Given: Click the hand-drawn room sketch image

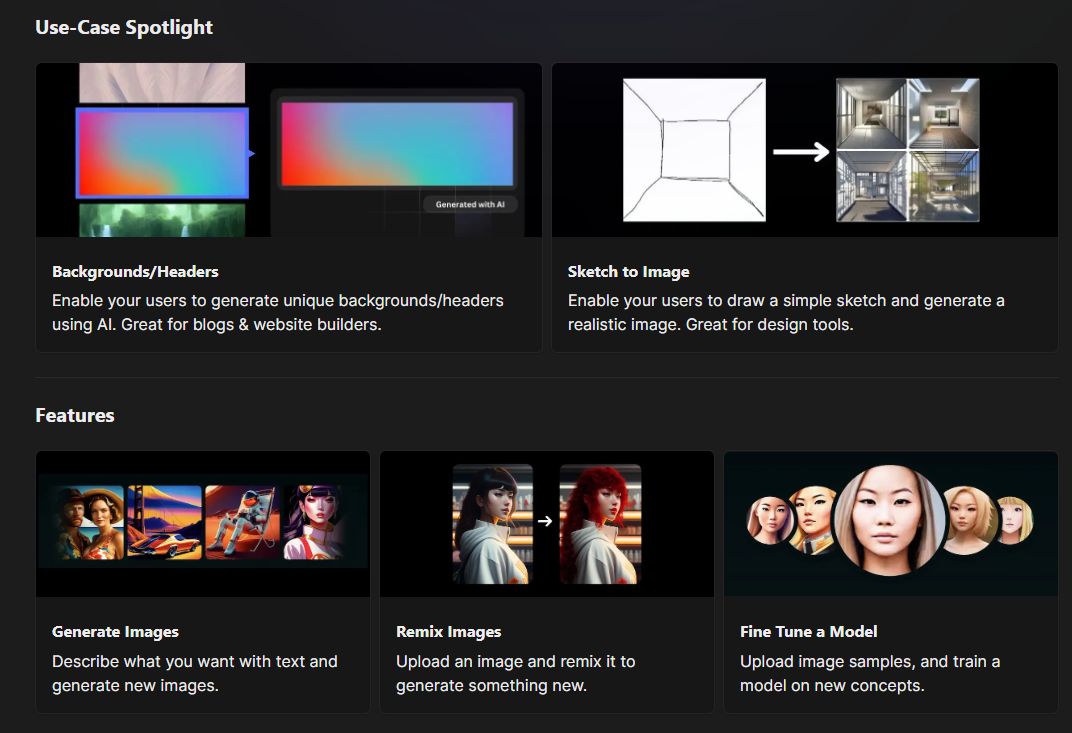Looking at the screenshot, I should pyautogui.click(x=694, y=149).
